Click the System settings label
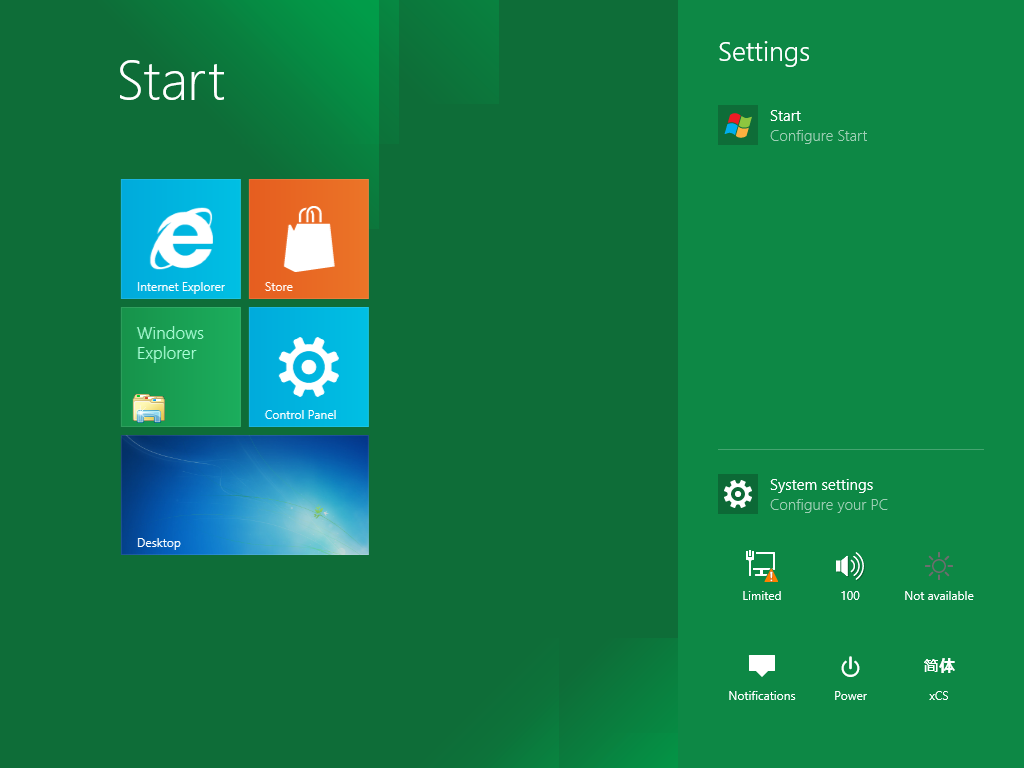 point(822,485)
